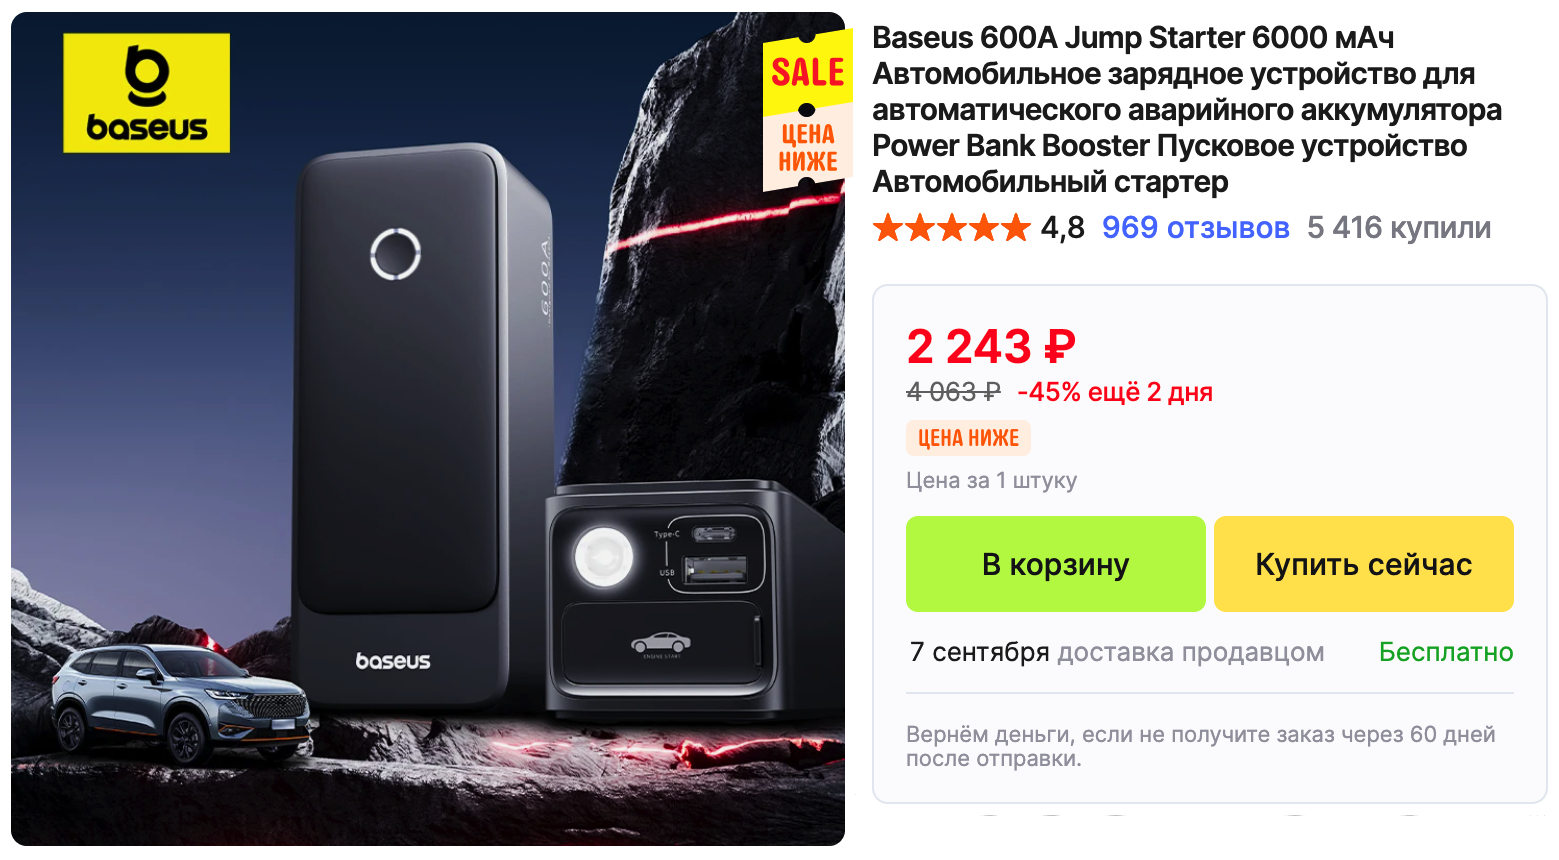
Task: Click the ЦЕНА НИЖЕ orange badge
Action: [968, 438]
